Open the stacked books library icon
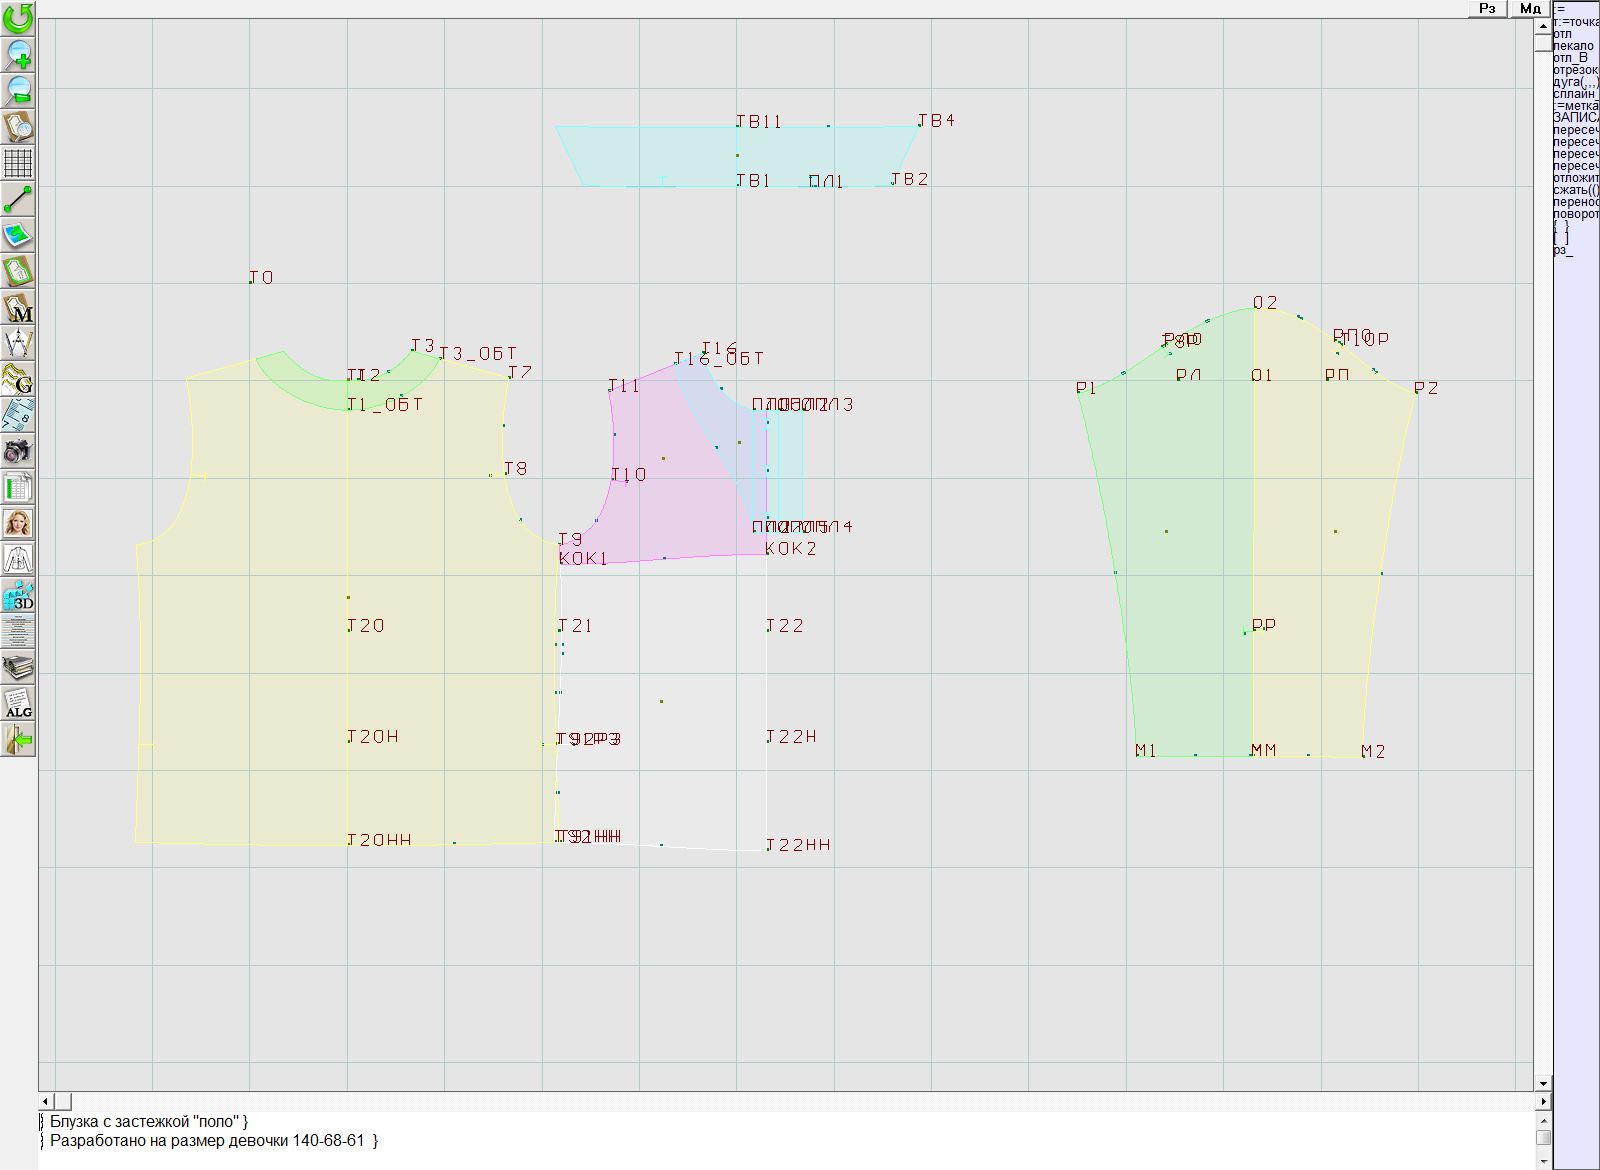Image resolution: width=1600 pixels, height=1170 pixels. (x=18, y=667)
